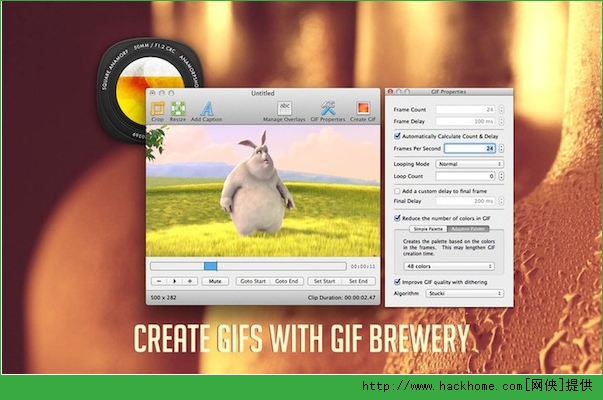Adjust the Frames Per Second stepper
Viewport: 603px width, 400px height.
501,148
